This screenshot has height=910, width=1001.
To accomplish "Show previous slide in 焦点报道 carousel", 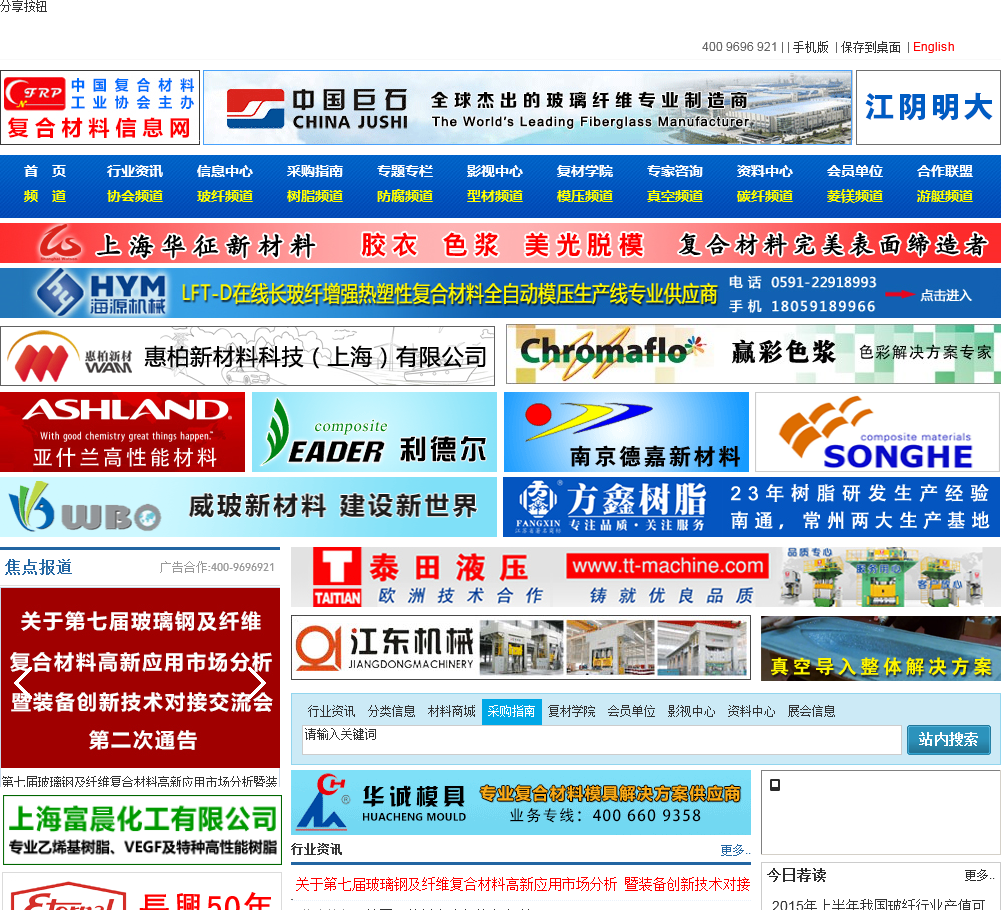I will [24, 683].
